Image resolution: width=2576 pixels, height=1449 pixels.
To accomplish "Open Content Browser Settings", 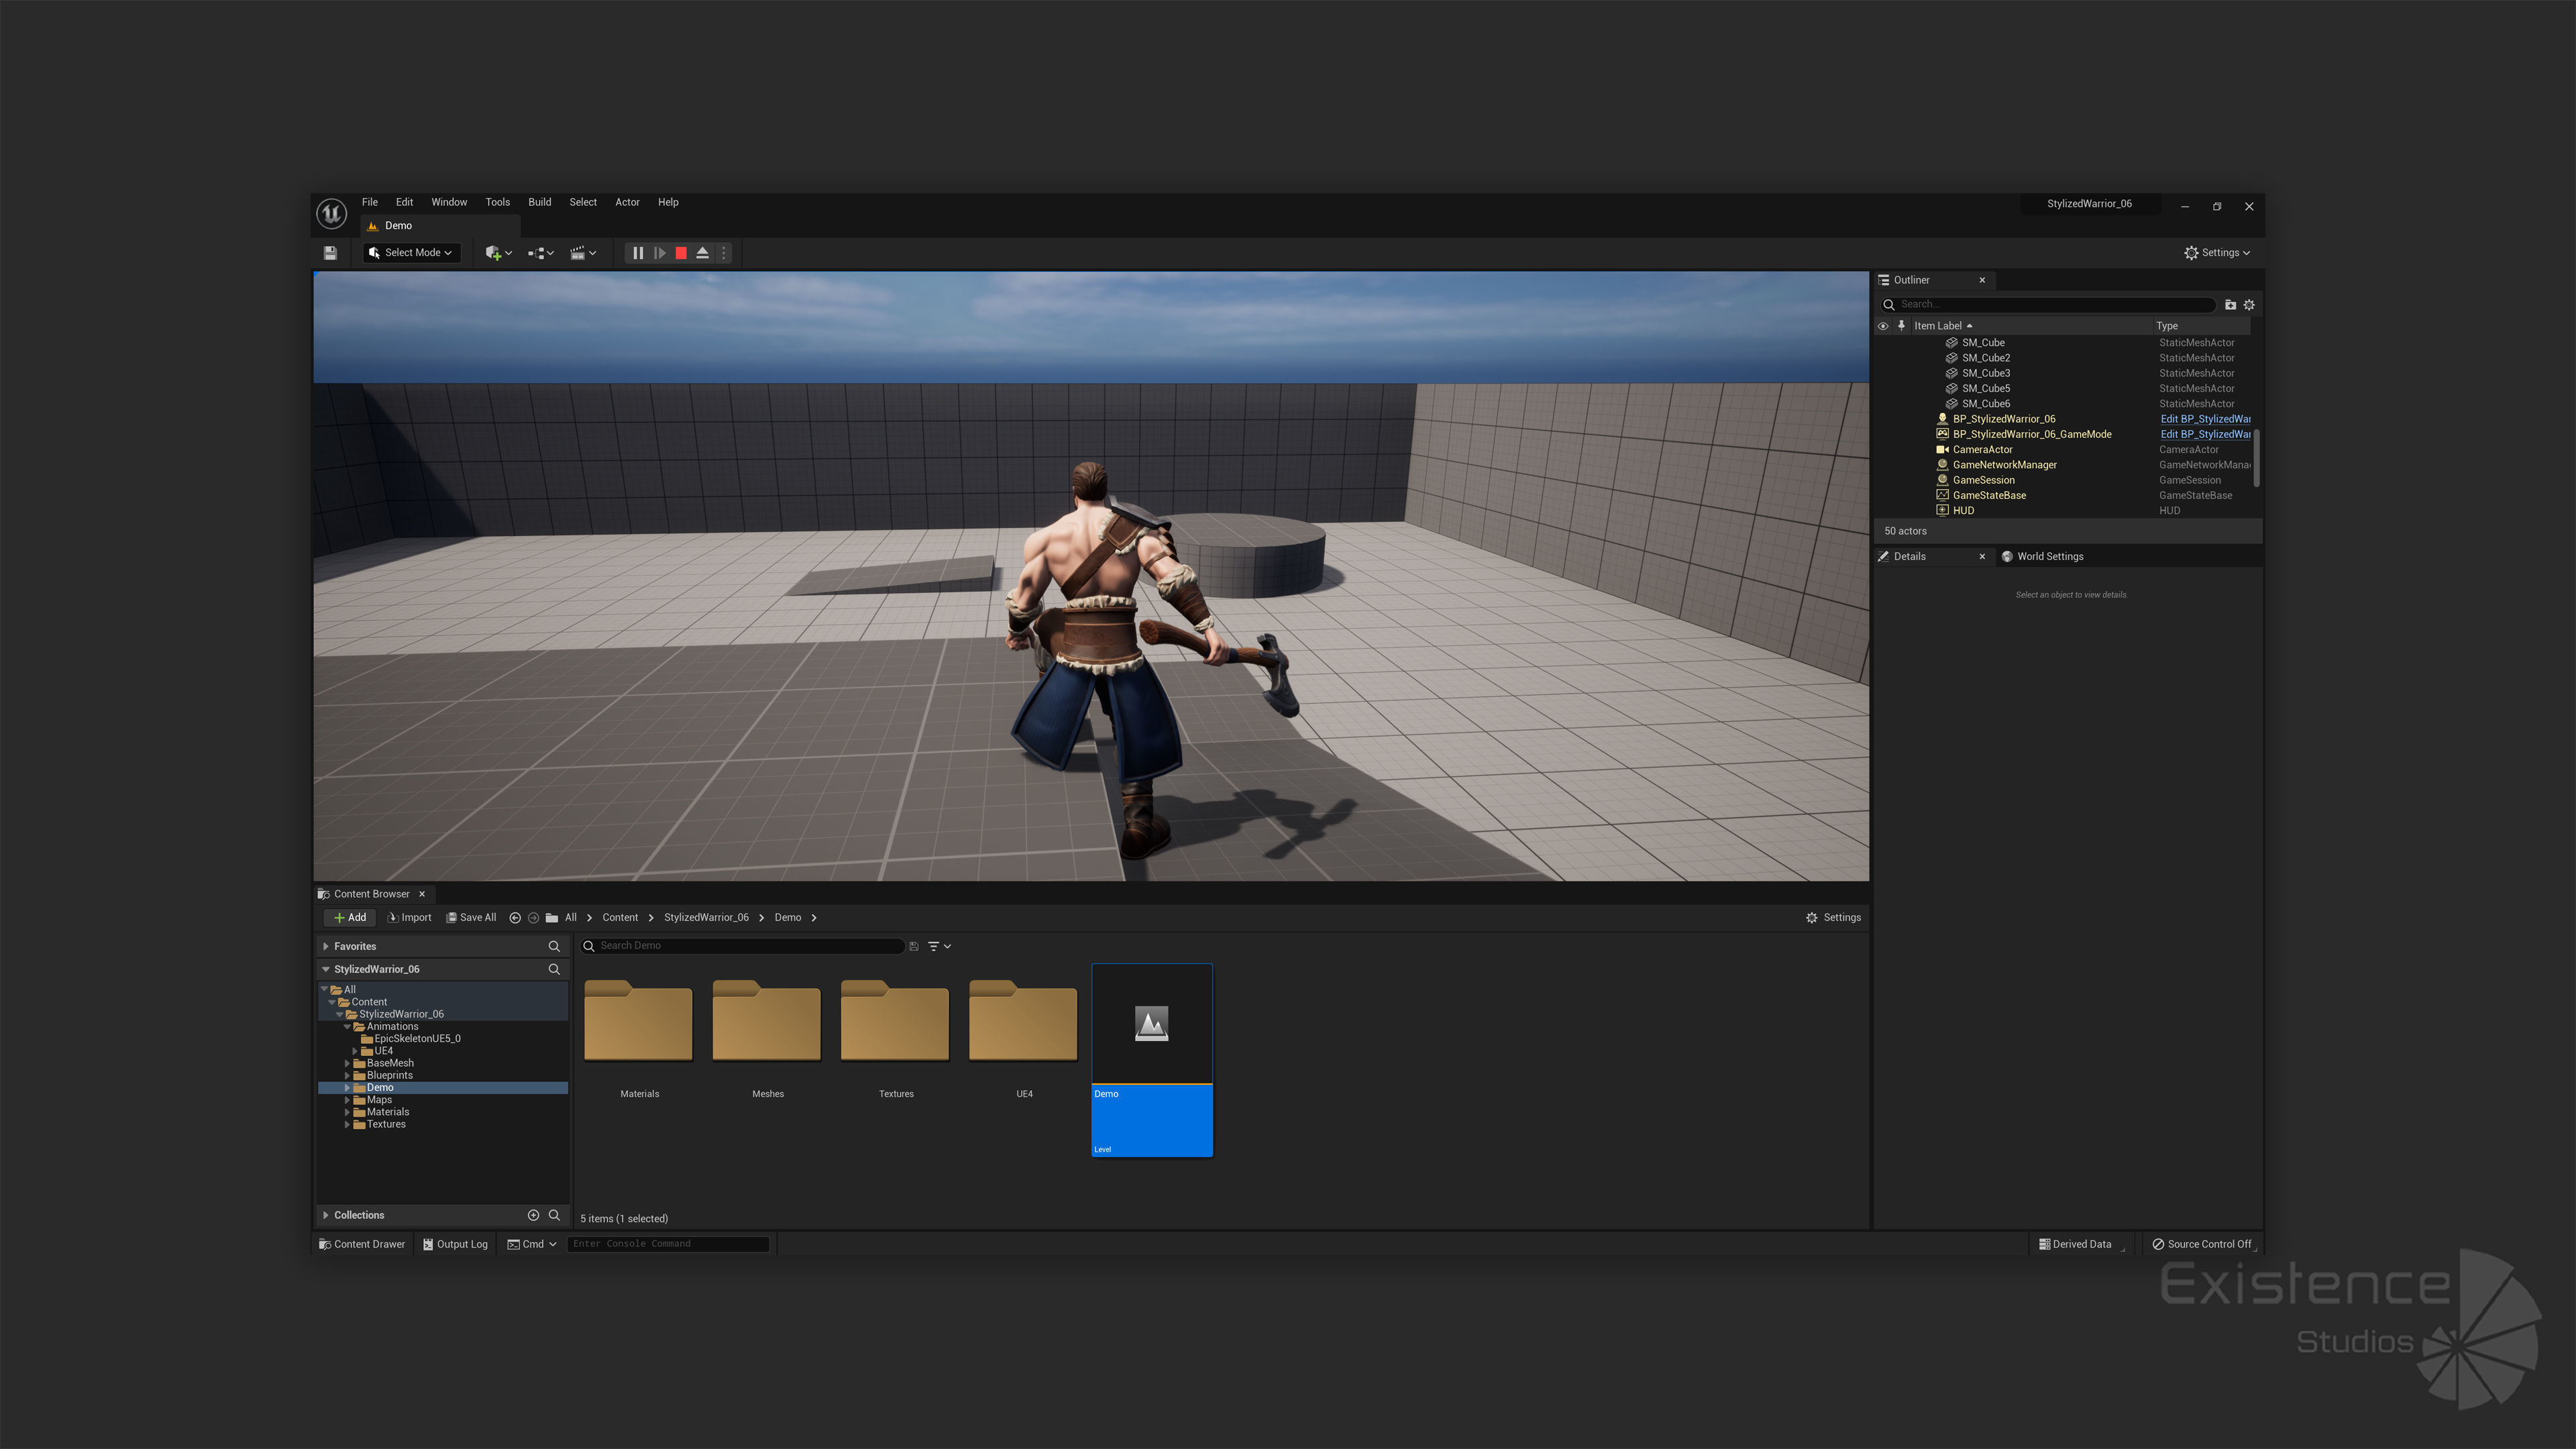I will pos(1833,918).
